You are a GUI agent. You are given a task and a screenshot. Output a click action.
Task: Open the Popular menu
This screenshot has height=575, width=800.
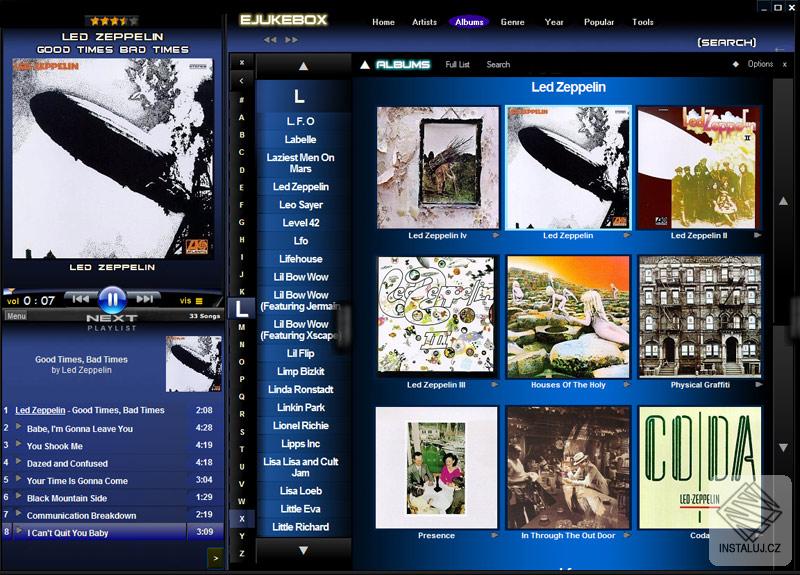[x=599, y=22]
